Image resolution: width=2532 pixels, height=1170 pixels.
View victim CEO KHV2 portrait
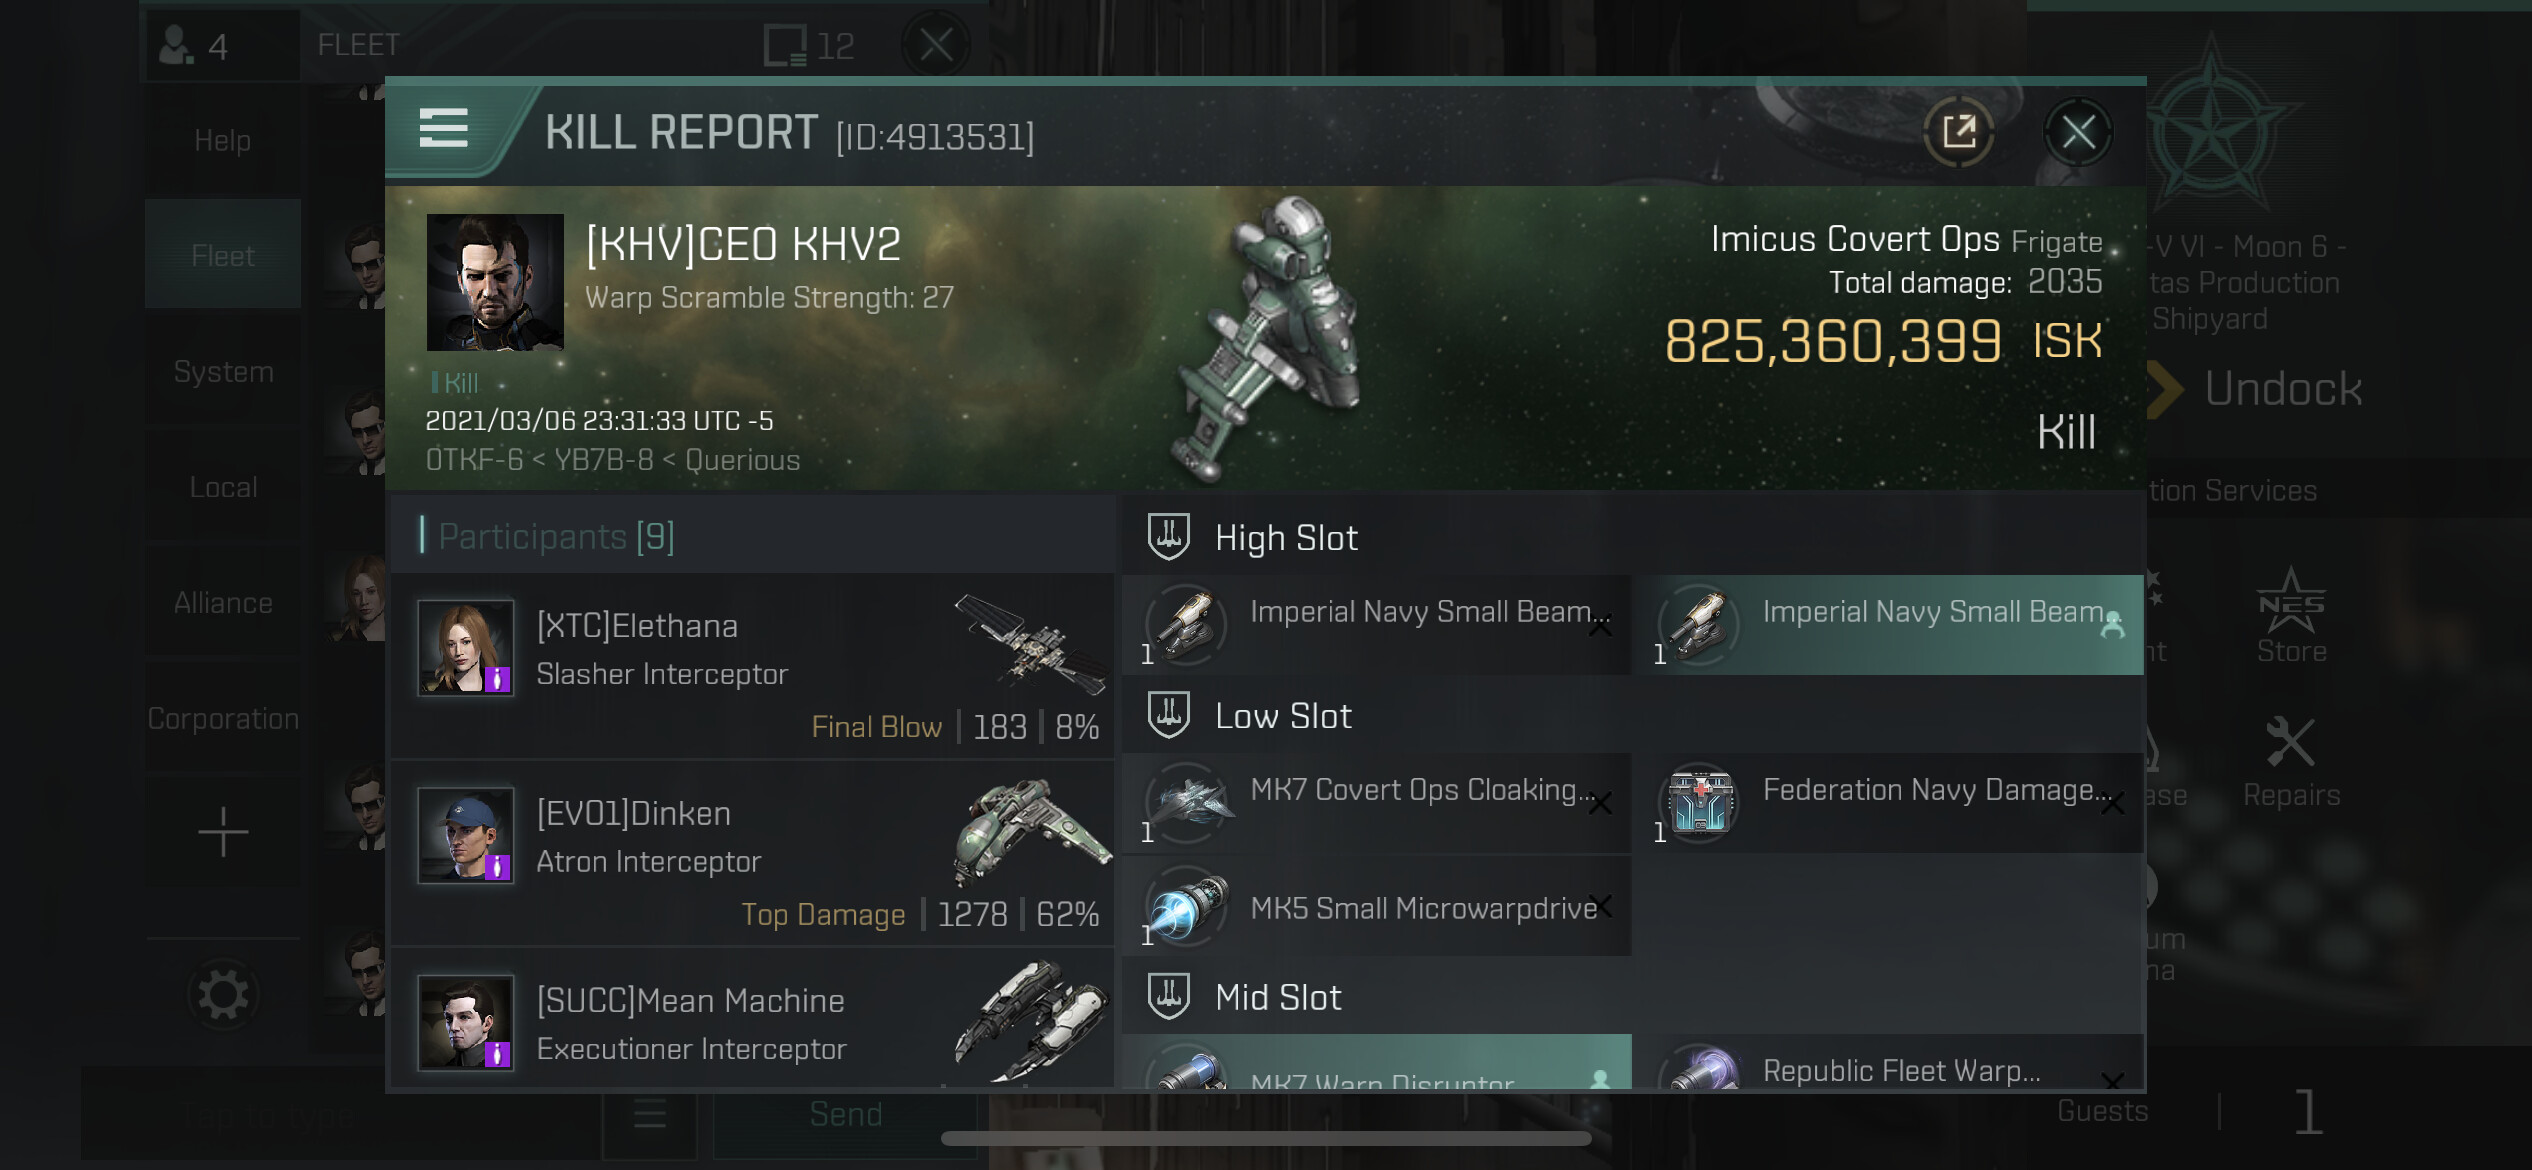495,282
